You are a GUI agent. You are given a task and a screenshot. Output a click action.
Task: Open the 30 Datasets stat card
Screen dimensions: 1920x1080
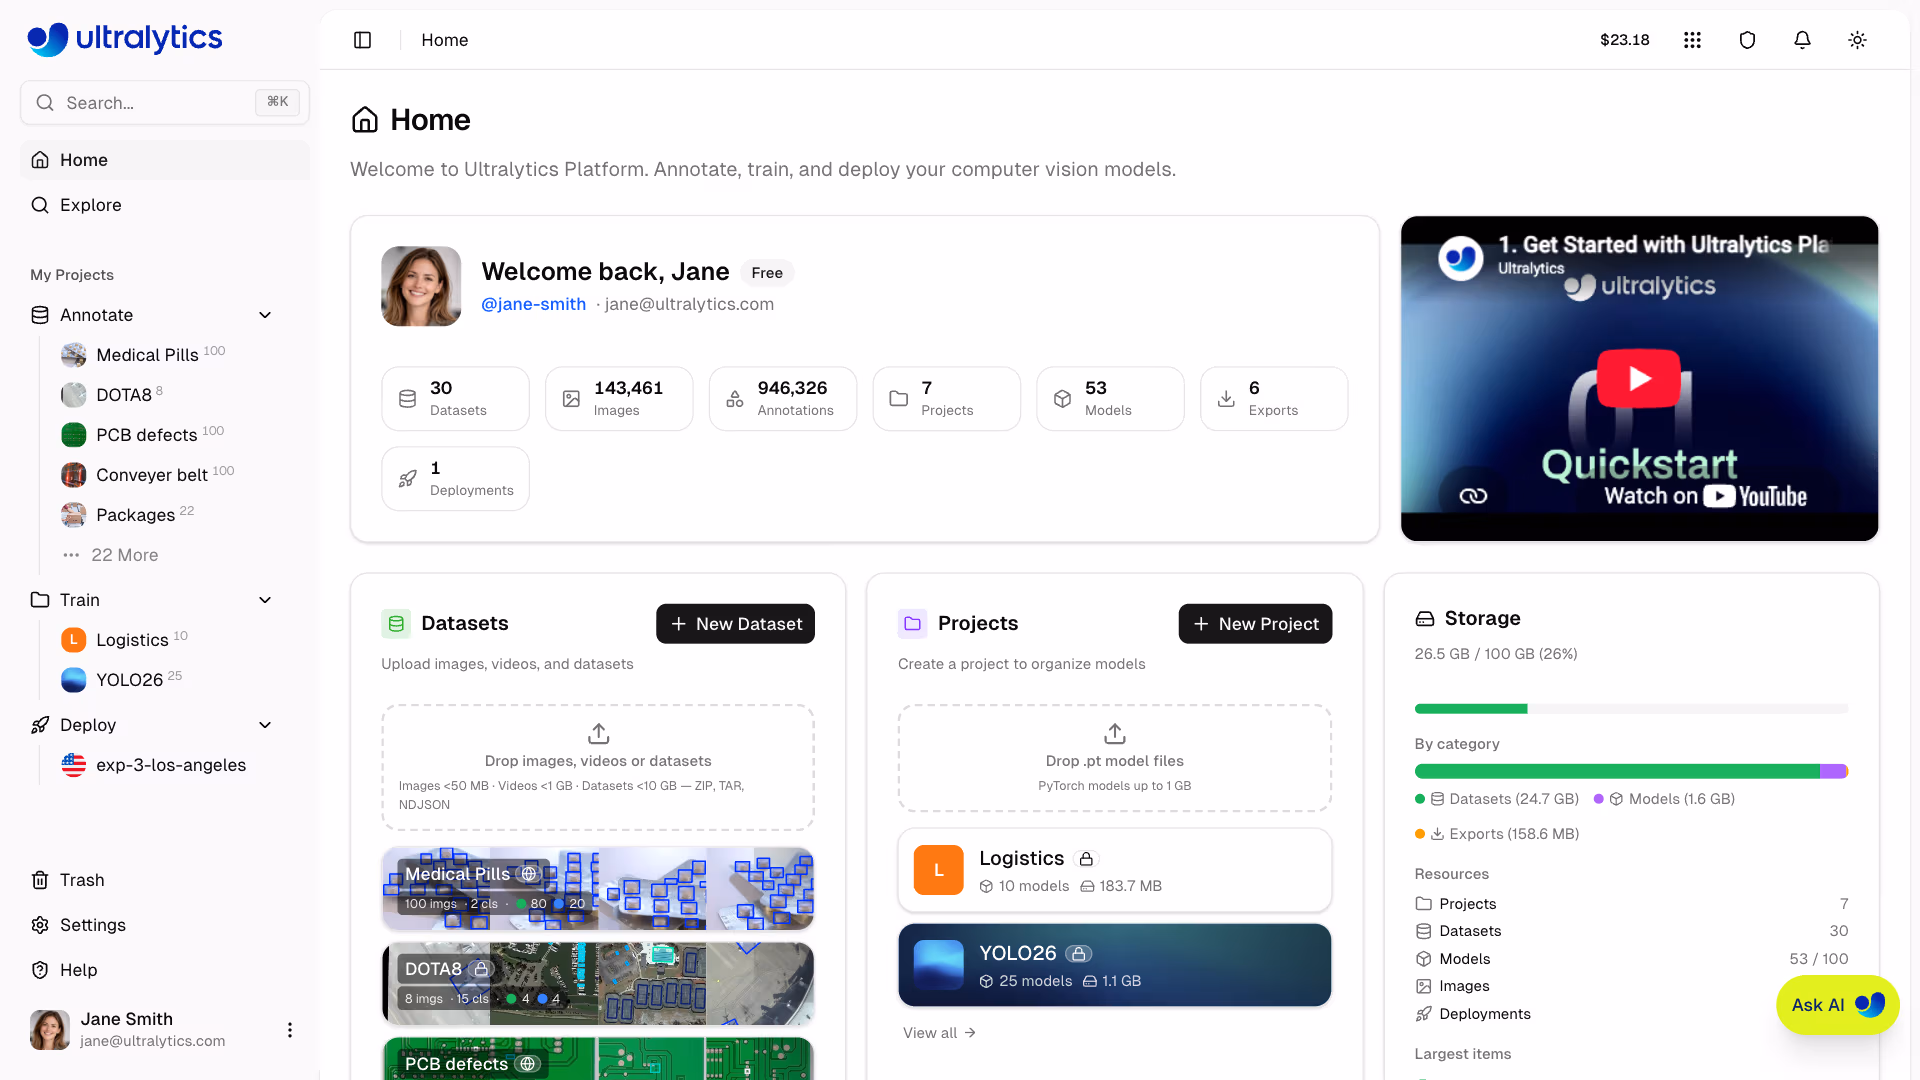[455, 398]
